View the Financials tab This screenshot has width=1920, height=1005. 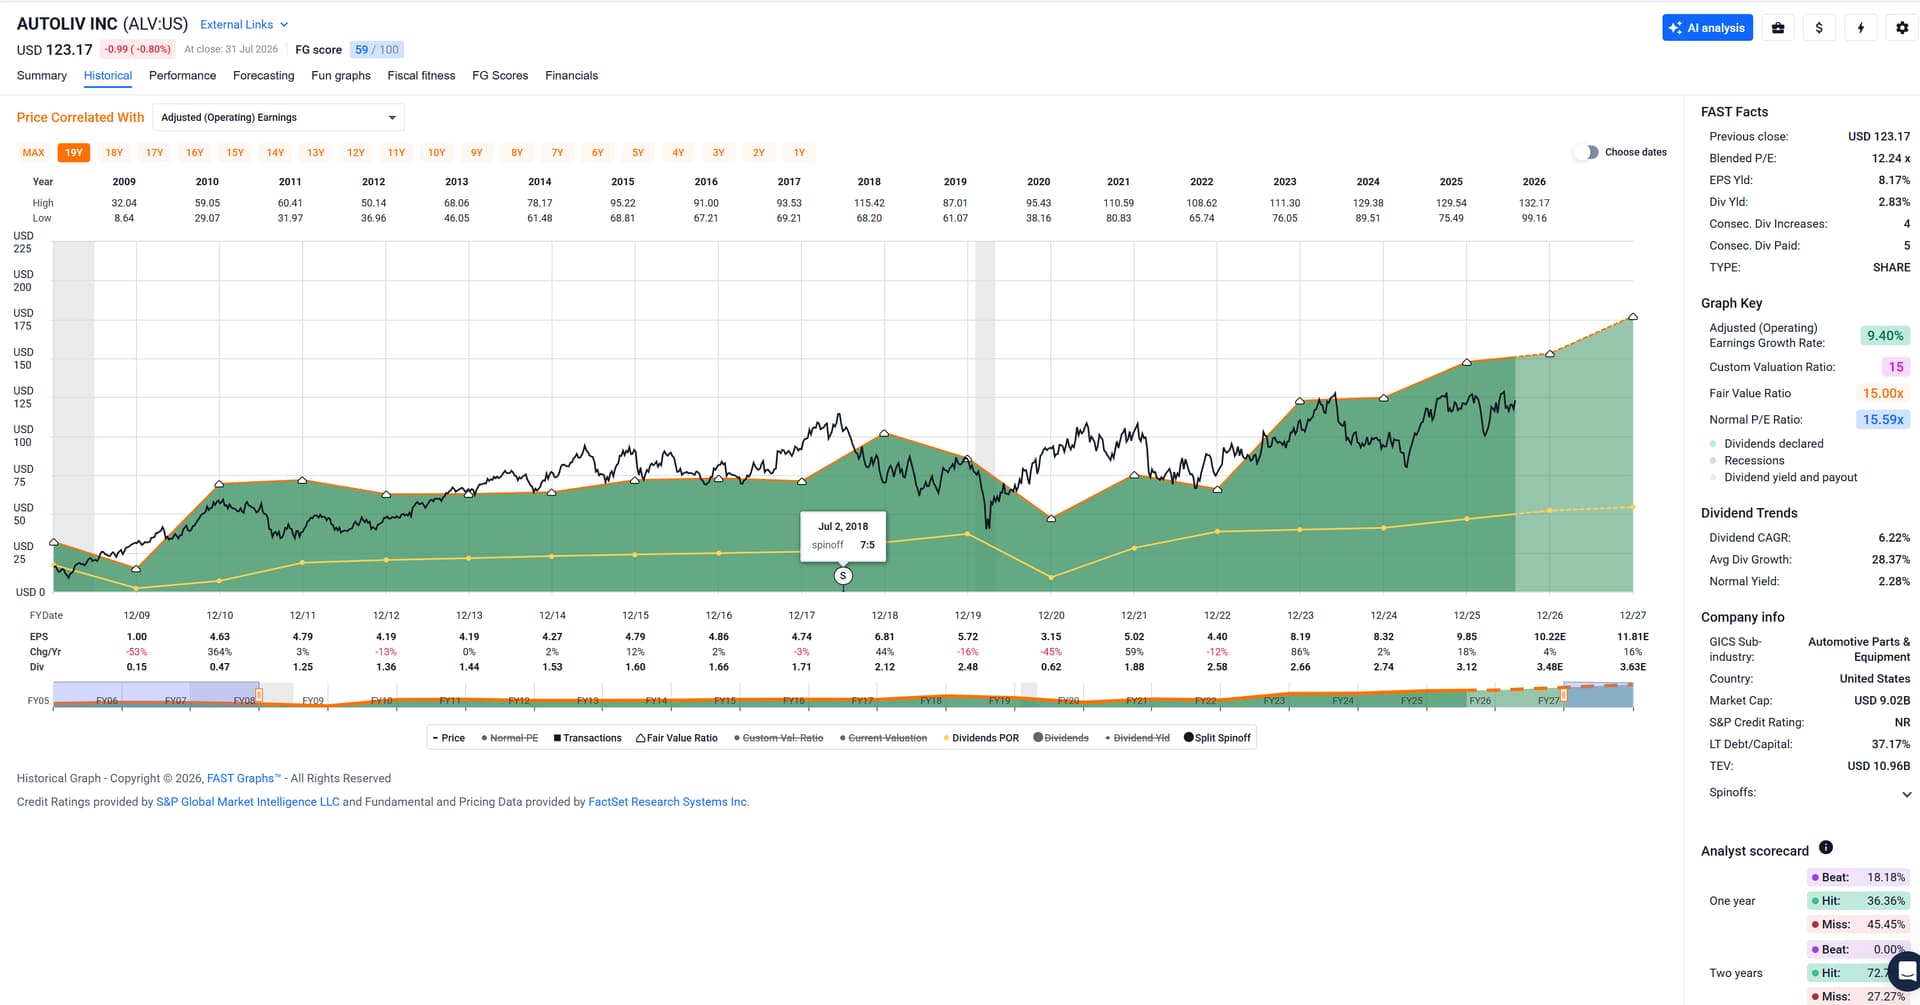pyautogui.click(x=571, y=76)
